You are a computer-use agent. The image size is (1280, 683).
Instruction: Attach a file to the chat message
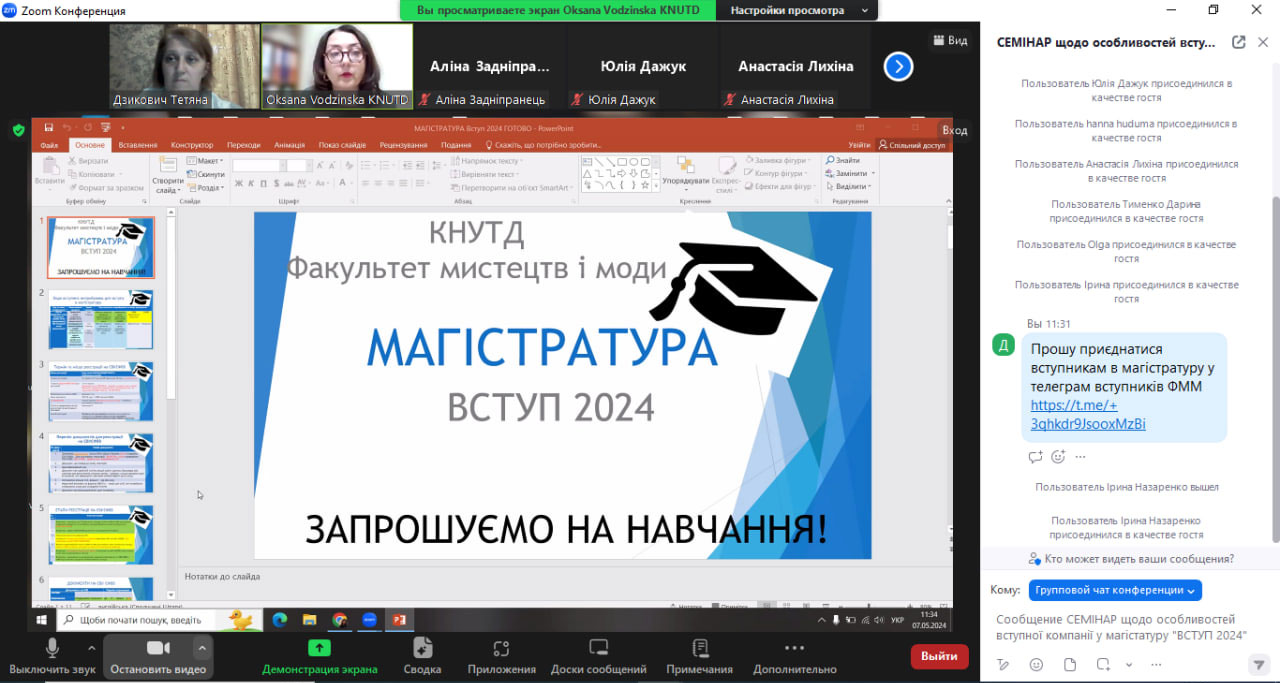coord(1069,664)
